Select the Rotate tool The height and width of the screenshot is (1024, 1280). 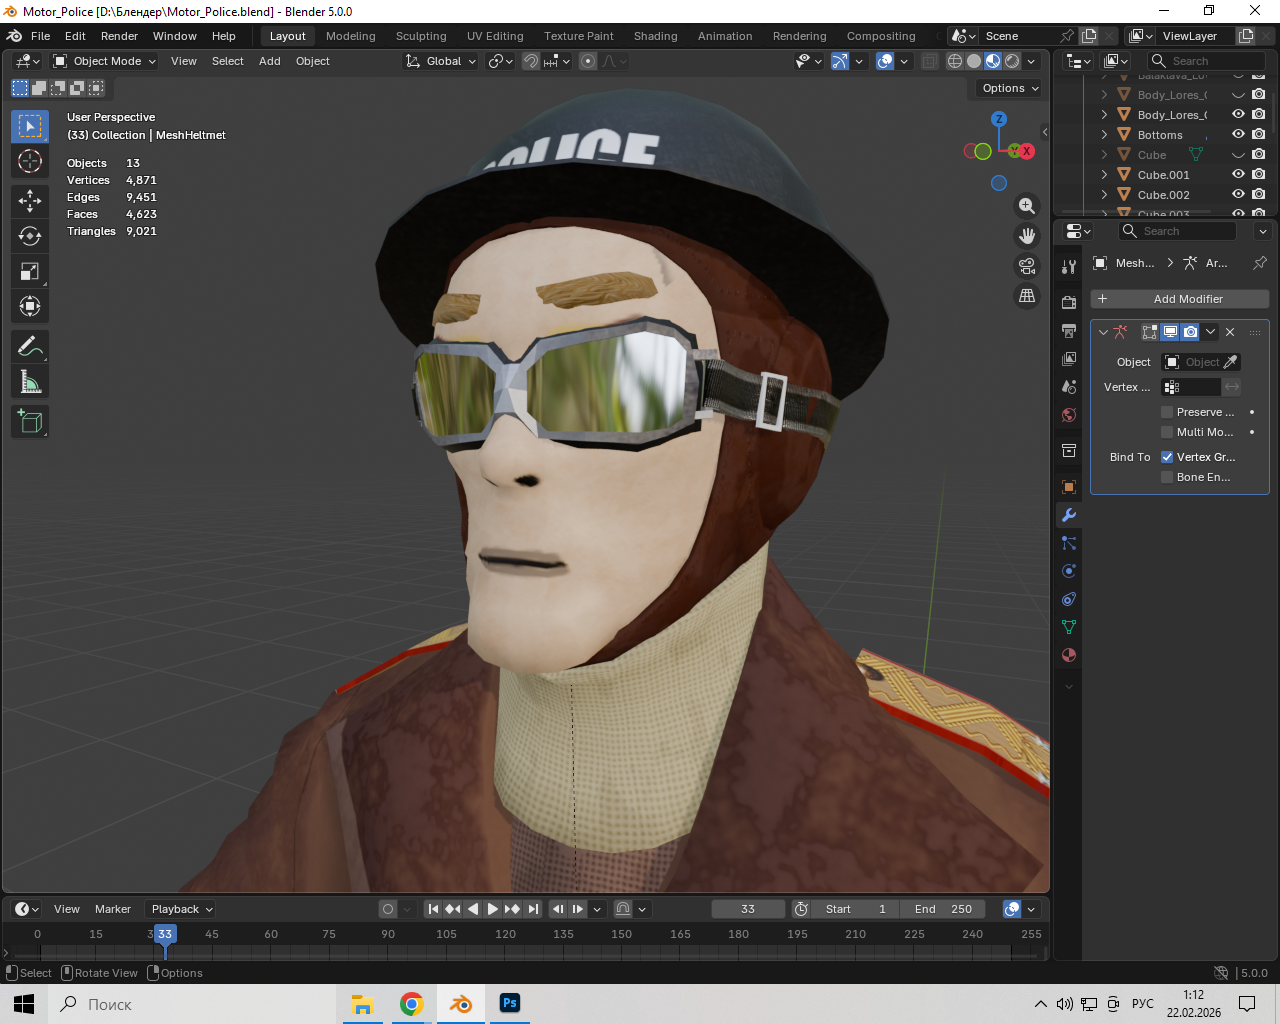(x=30, y=236)
